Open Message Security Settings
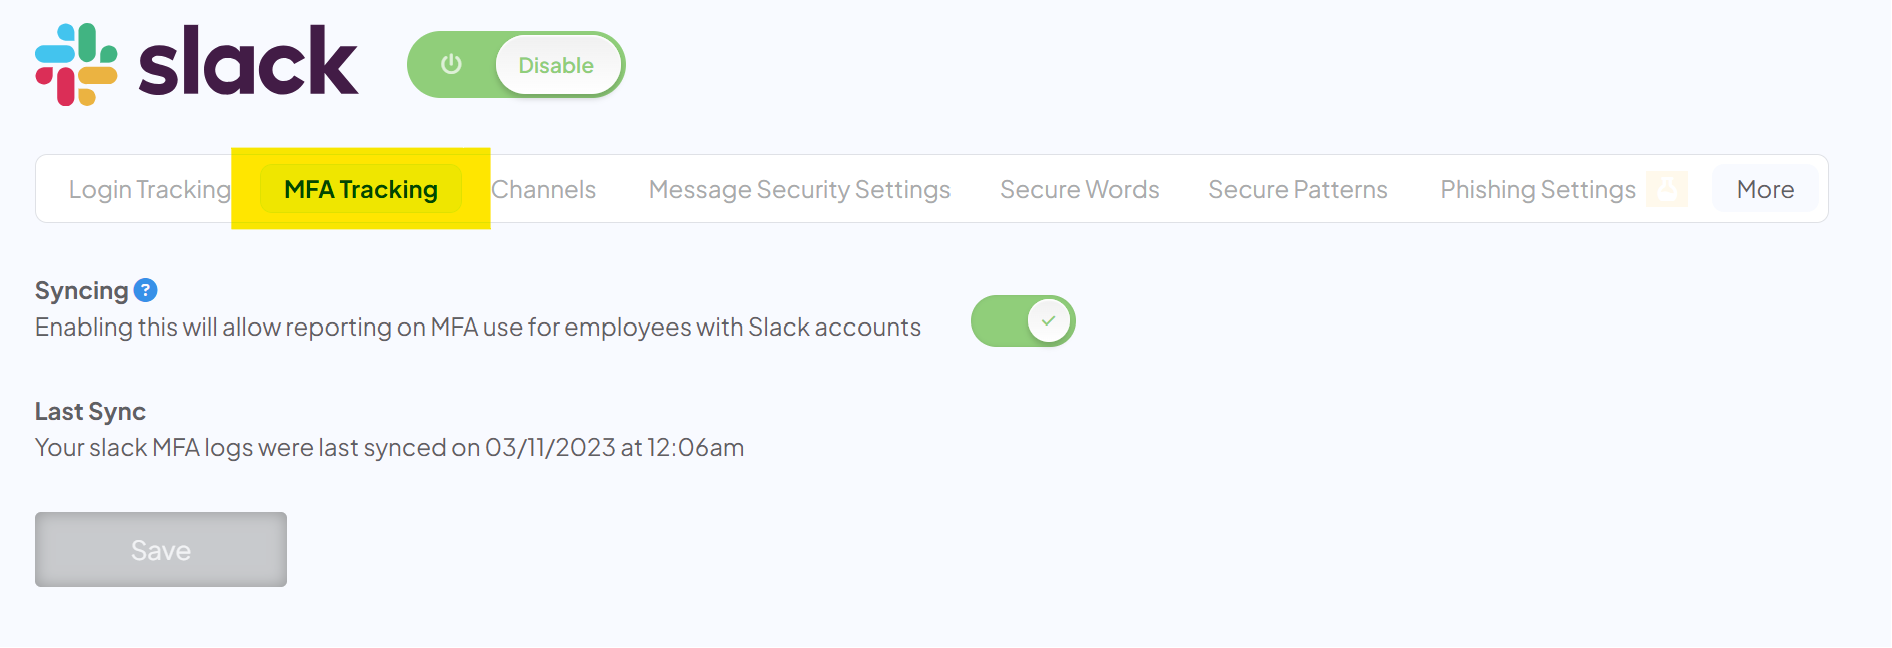The image size is (1892, 648). (799, 189)
